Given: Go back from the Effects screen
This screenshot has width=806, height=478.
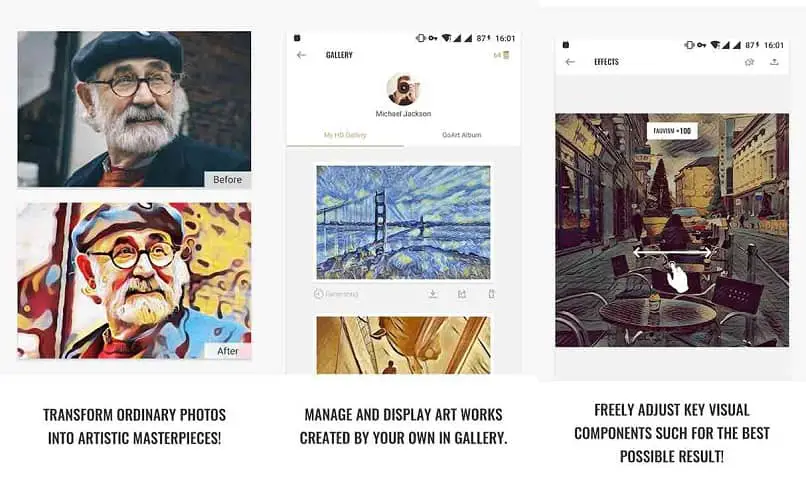Looking at the screenshot, I should click(x=570, y=62).
